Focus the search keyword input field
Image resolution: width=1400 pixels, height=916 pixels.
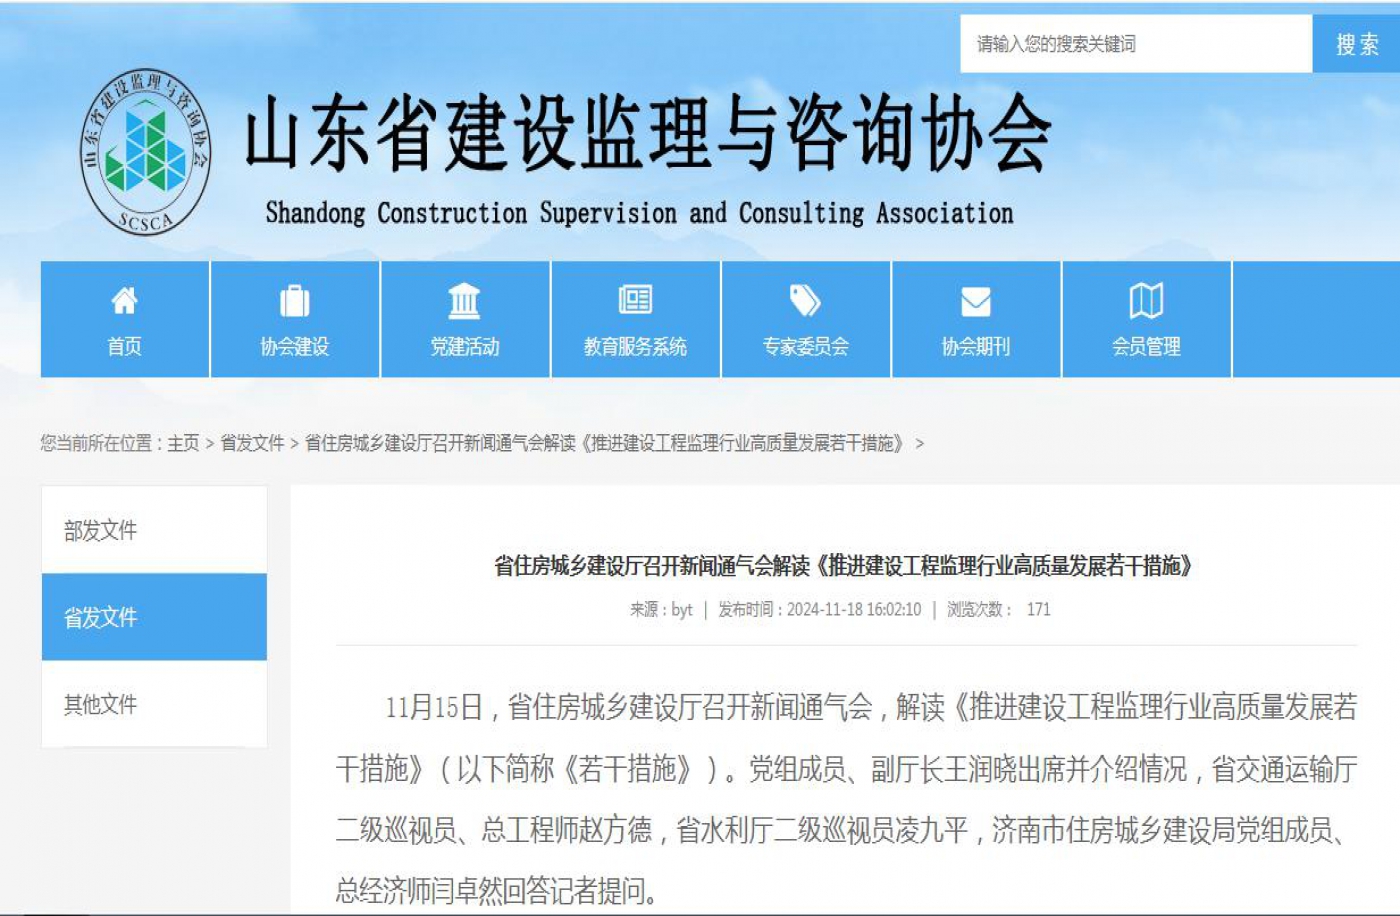coord(1136,44)
